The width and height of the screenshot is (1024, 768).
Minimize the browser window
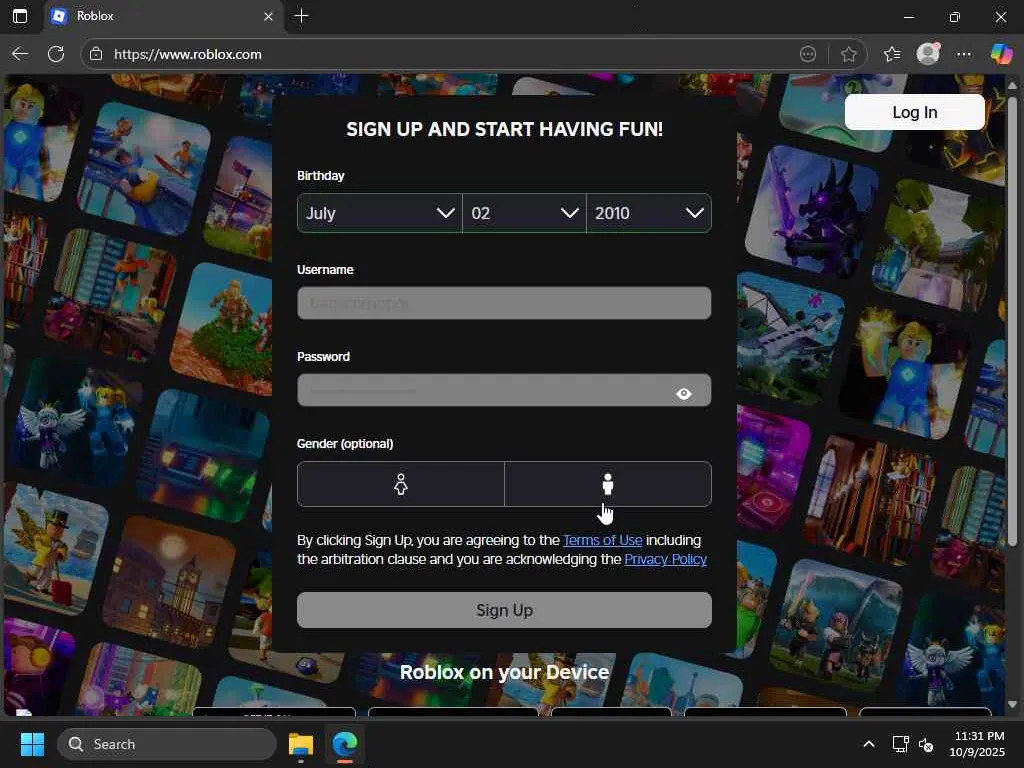click(908, 17)
